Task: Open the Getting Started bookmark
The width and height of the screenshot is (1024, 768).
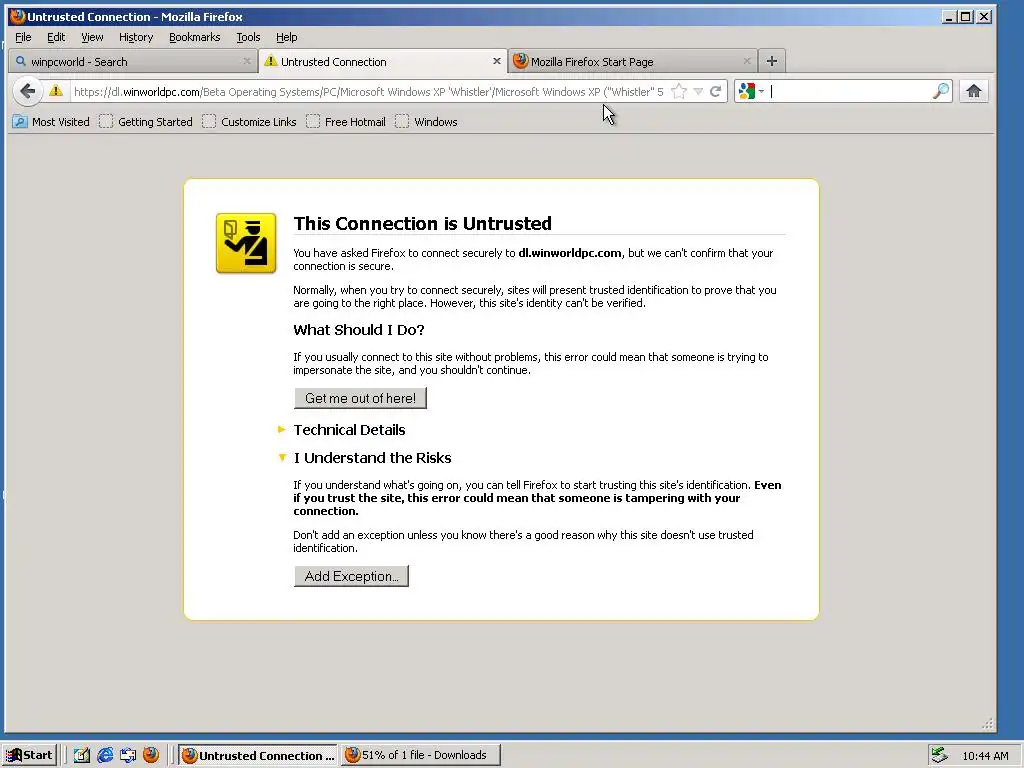Action: (146, 121)
